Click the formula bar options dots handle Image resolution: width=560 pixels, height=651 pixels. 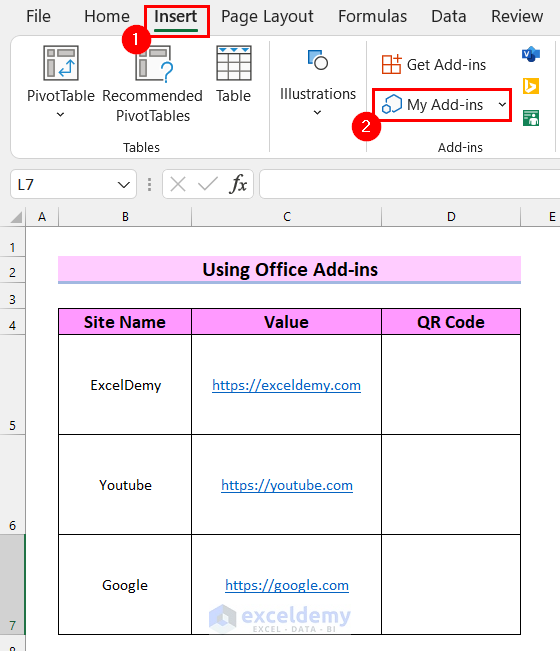(x=149, y=184)
